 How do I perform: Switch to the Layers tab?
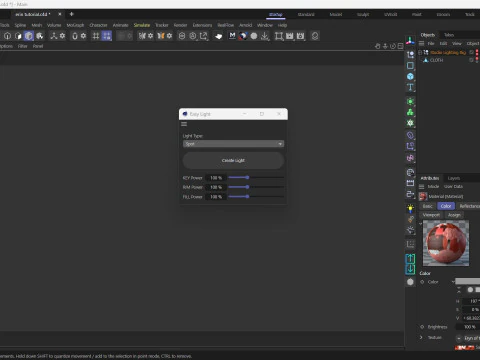point(454,178)
